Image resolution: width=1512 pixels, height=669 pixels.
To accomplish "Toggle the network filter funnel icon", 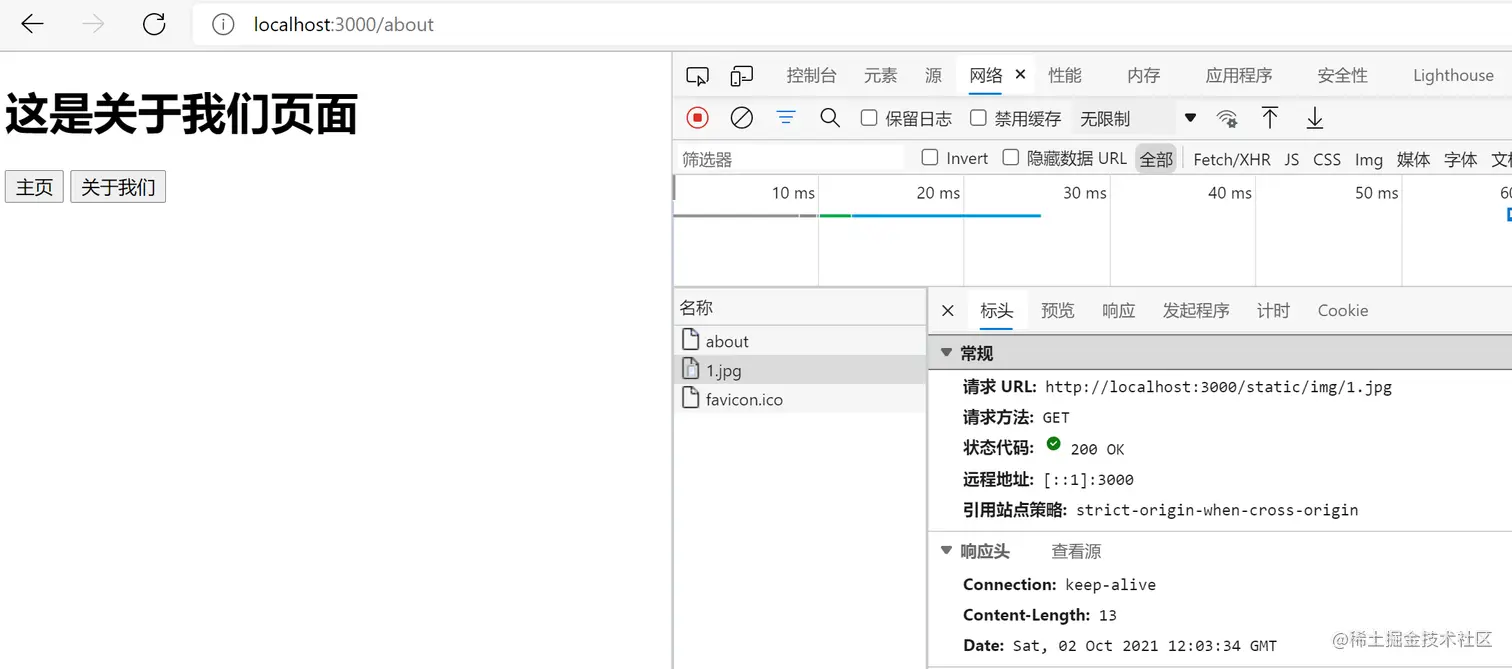I will pos(786,118).
